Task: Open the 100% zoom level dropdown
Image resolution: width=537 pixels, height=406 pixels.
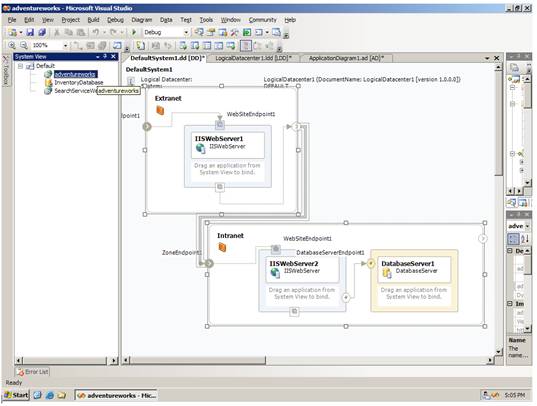Action: click(65, 45)
